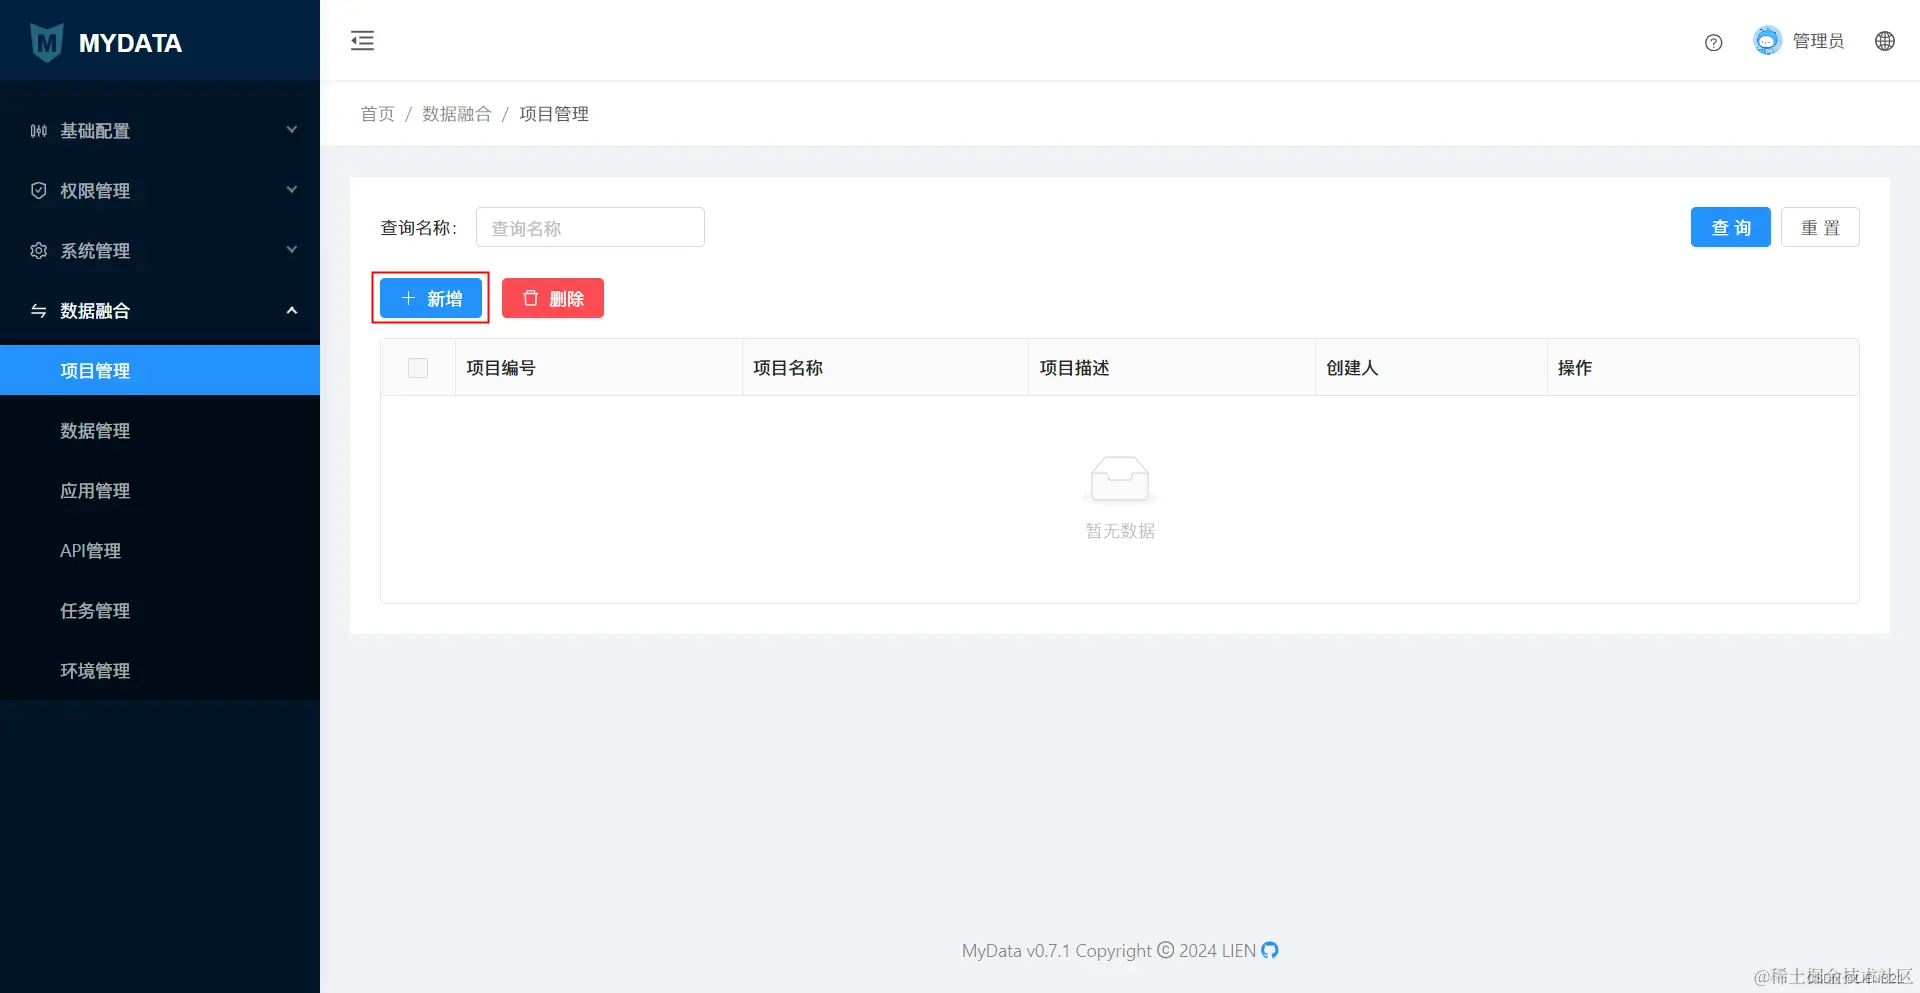Screen dimensions: 1920x993
Task: Click the 查询名称 input field
Action: (x=590, y=227)
